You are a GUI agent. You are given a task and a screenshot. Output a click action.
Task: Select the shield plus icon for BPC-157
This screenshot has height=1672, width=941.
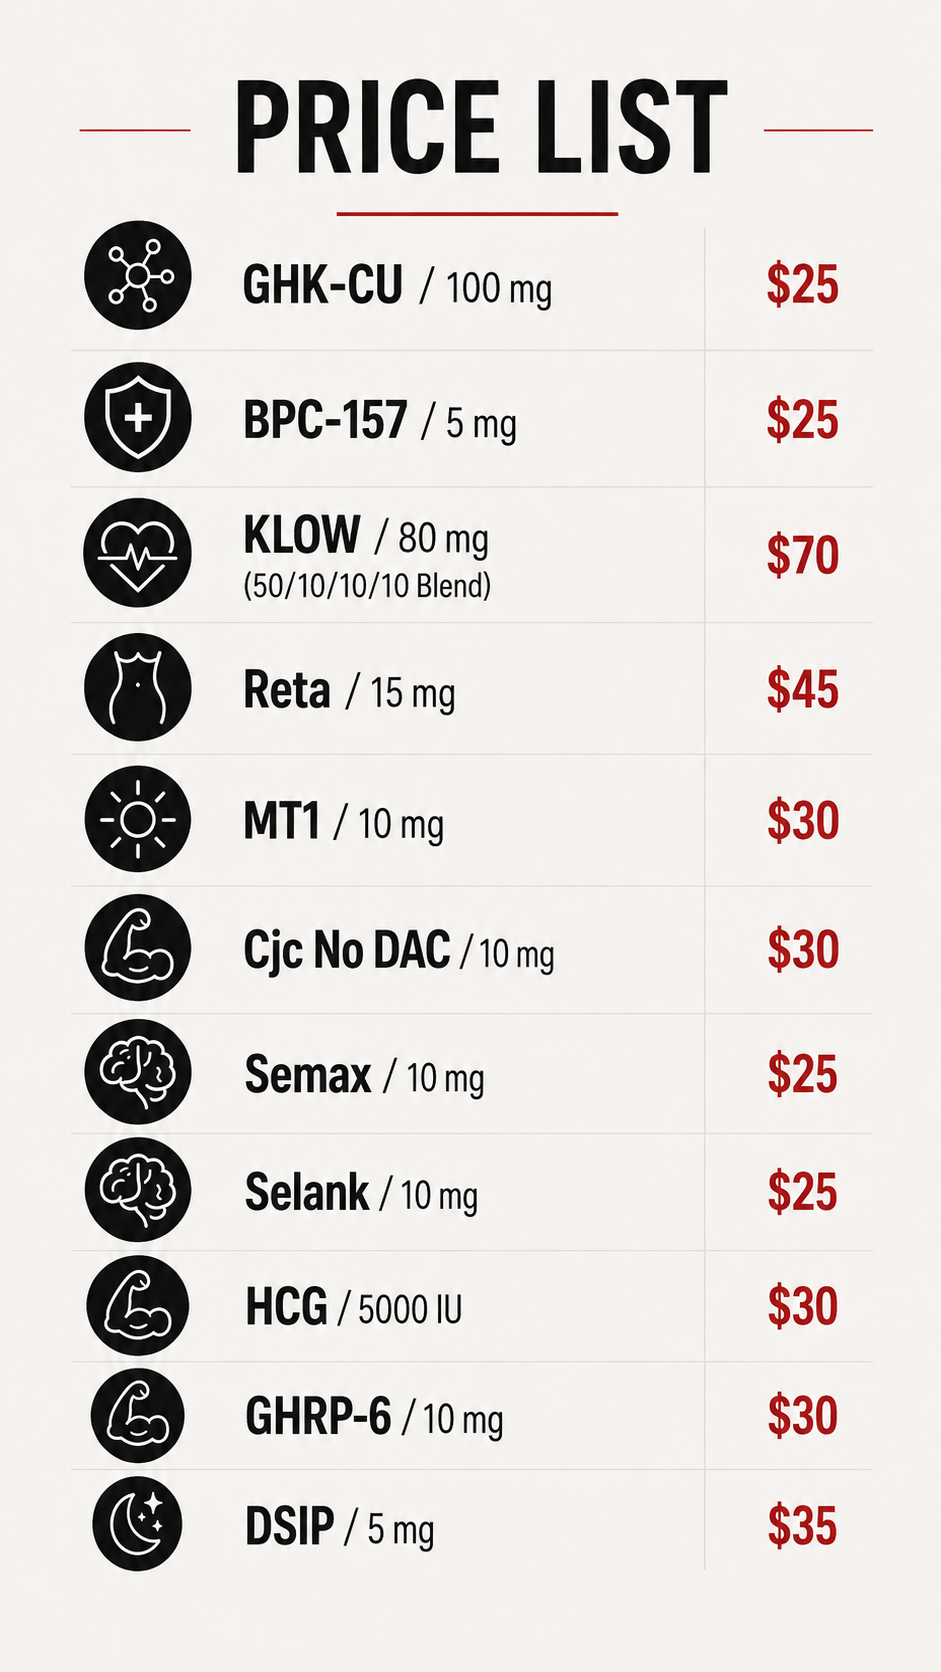138,417
